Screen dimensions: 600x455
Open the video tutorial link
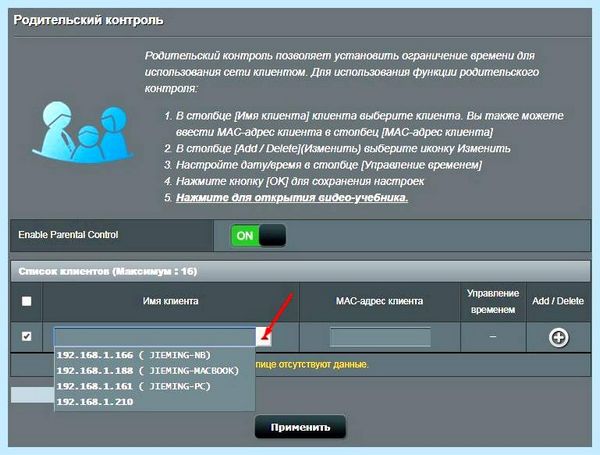292,198
